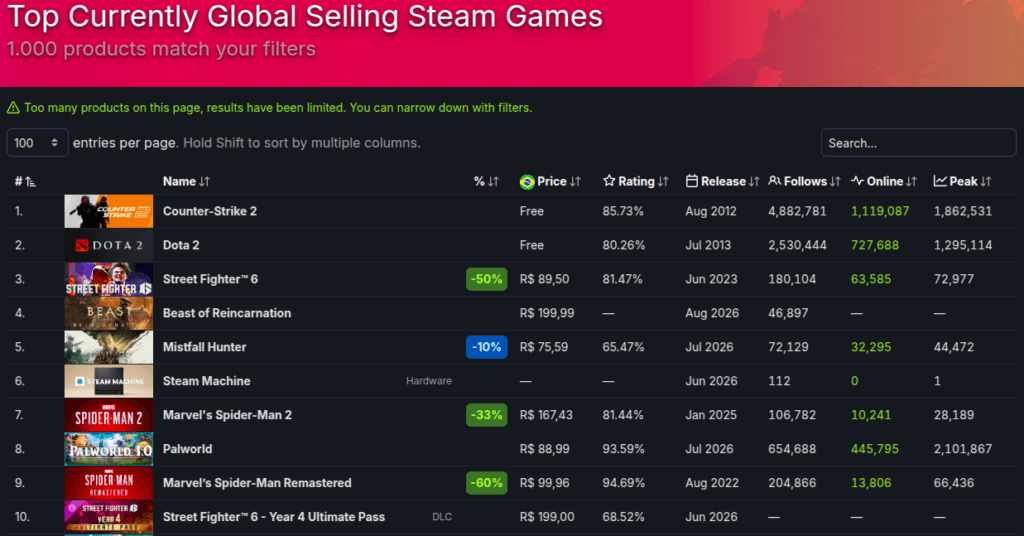Open Palworld game link
1024x536 pixels.
tap(187, 449)
